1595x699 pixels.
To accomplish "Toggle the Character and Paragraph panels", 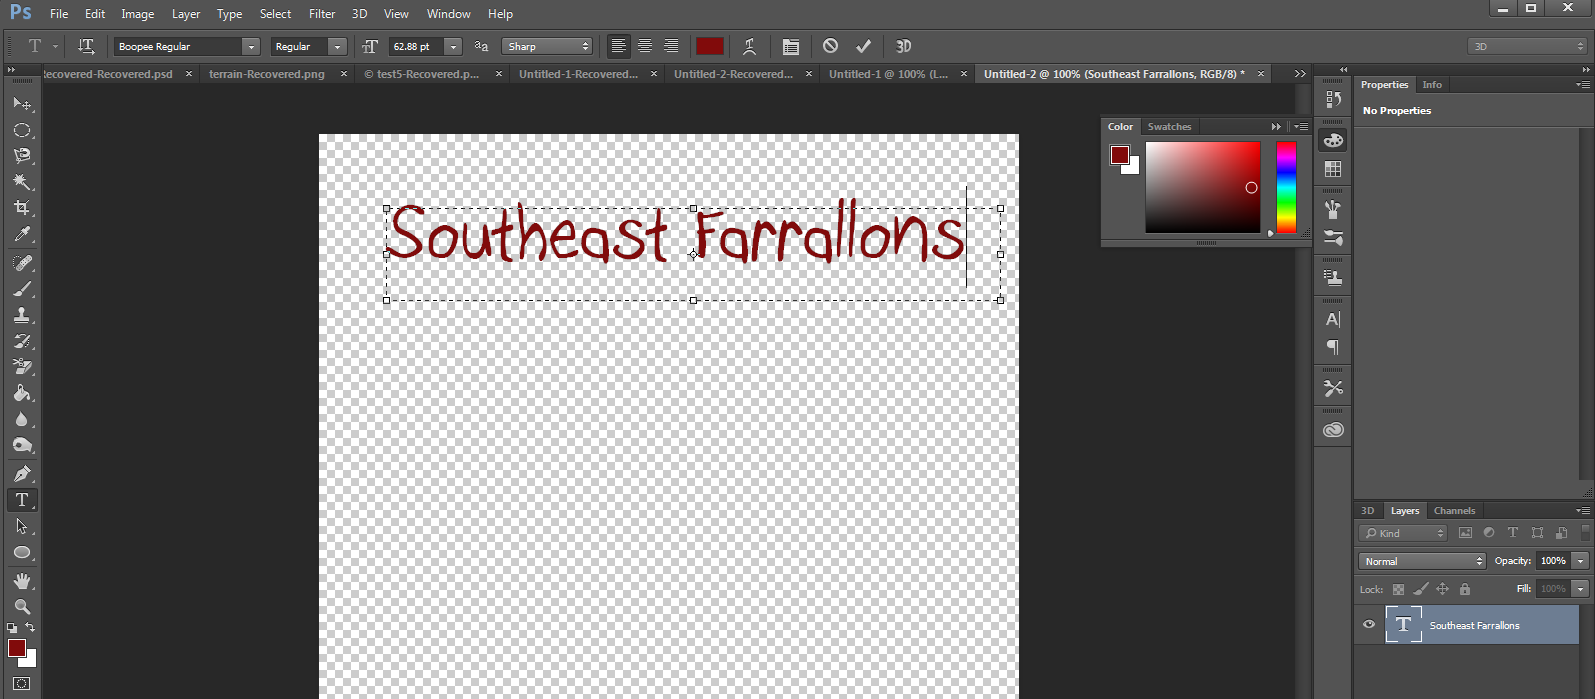I will (791, 46).
